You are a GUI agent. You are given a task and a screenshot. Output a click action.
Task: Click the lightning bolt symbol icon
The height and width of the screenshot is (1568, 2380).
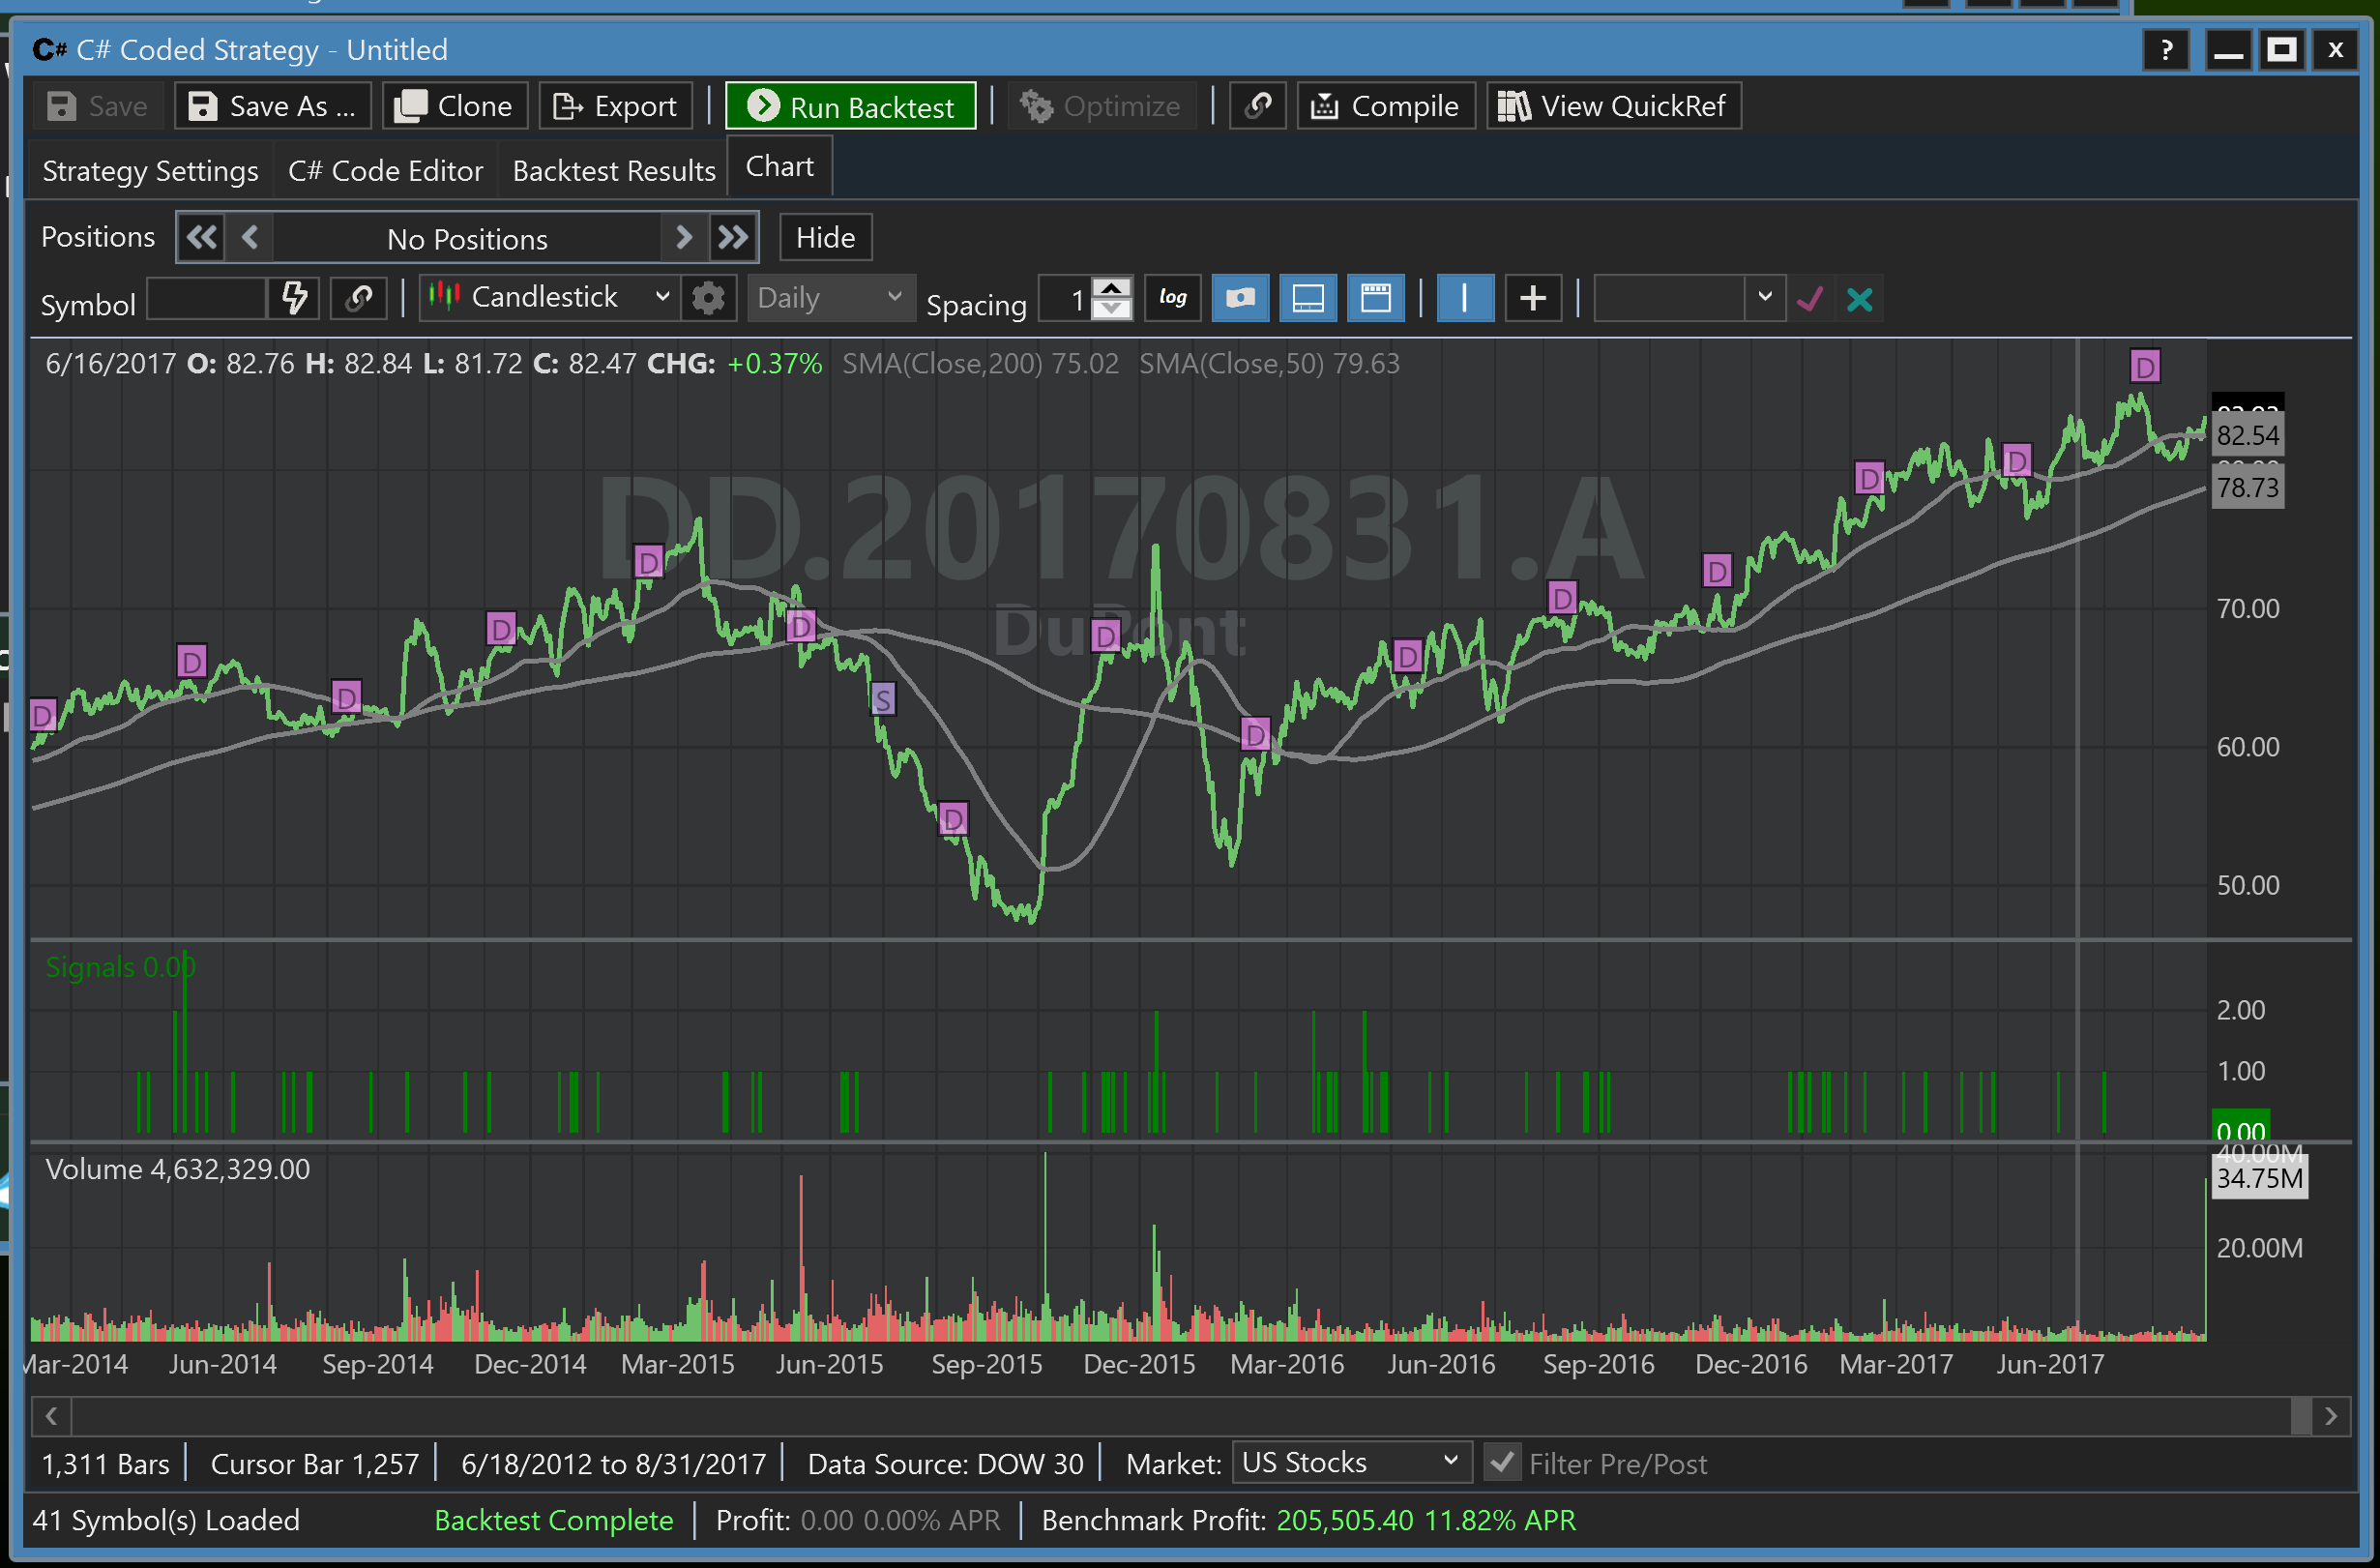[x=294, y=298]
